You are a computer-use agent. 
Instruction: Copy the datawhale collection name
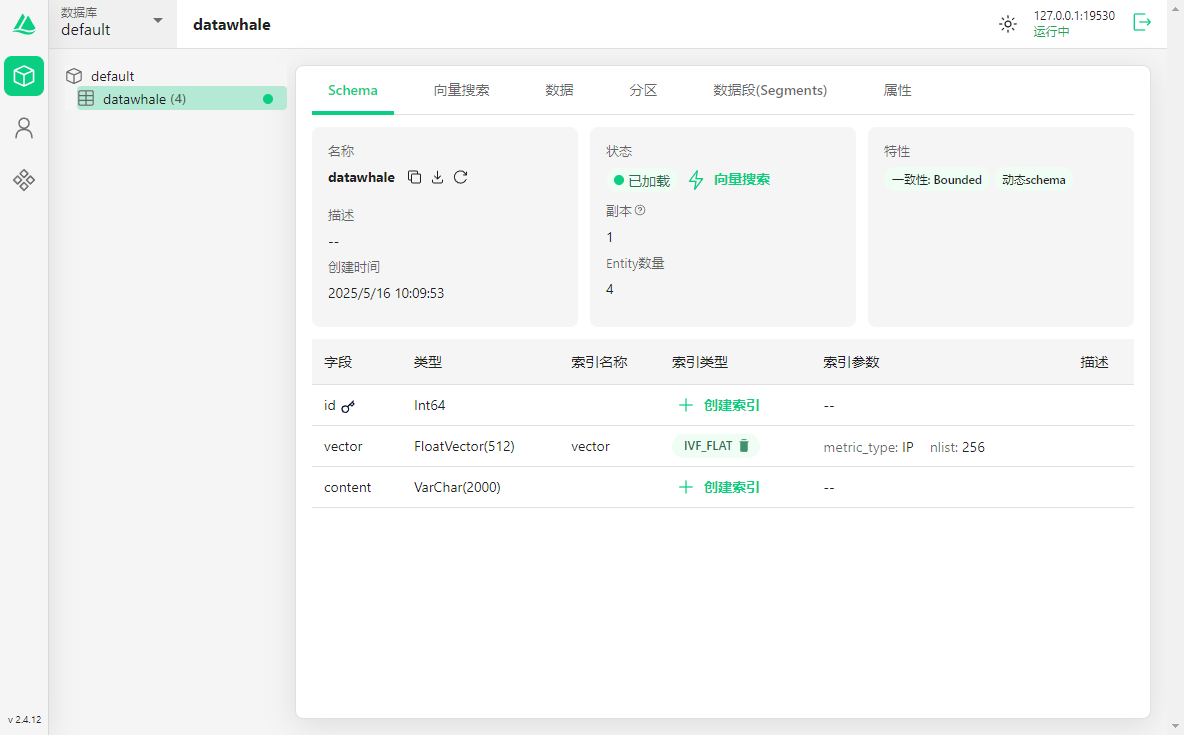click(x=415, y=177)
